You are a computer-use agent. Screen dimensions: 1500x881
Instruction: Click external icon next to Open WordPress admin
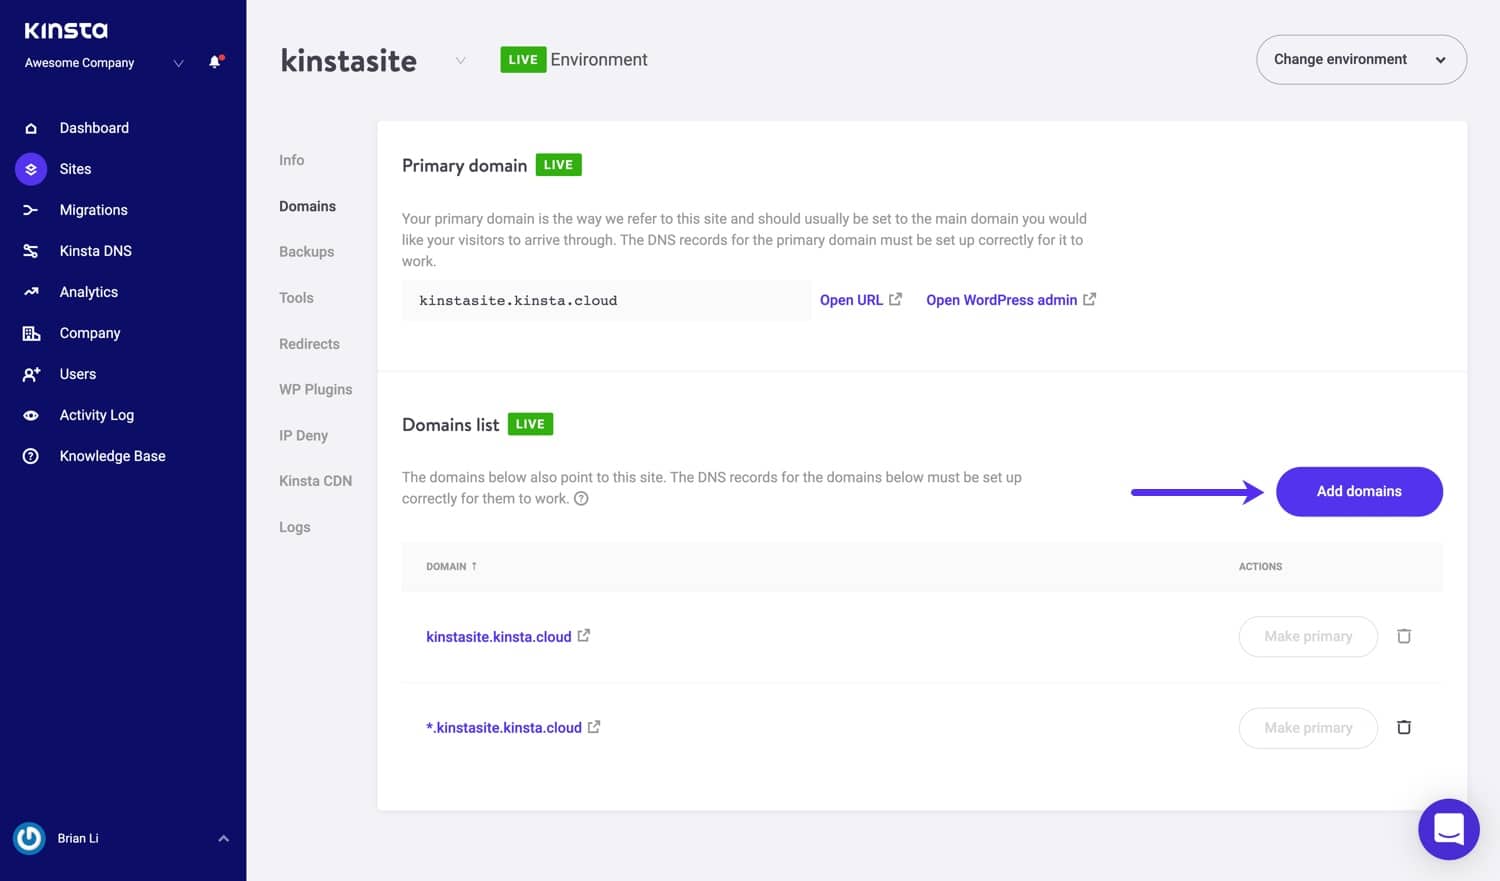pyautogui.click(x=1089, y=299)
